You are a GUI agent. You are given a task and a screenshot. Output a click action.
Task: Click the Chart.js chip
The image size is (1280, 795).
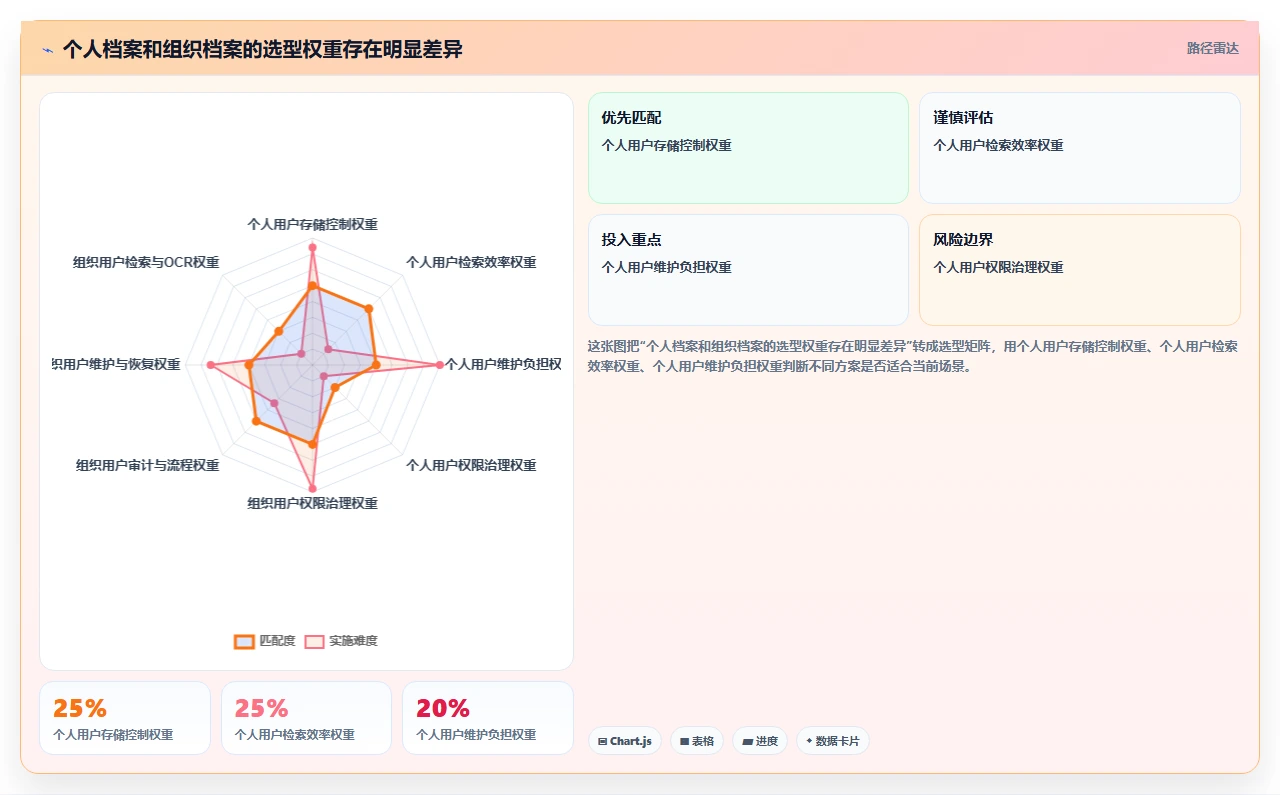(625, 741)
